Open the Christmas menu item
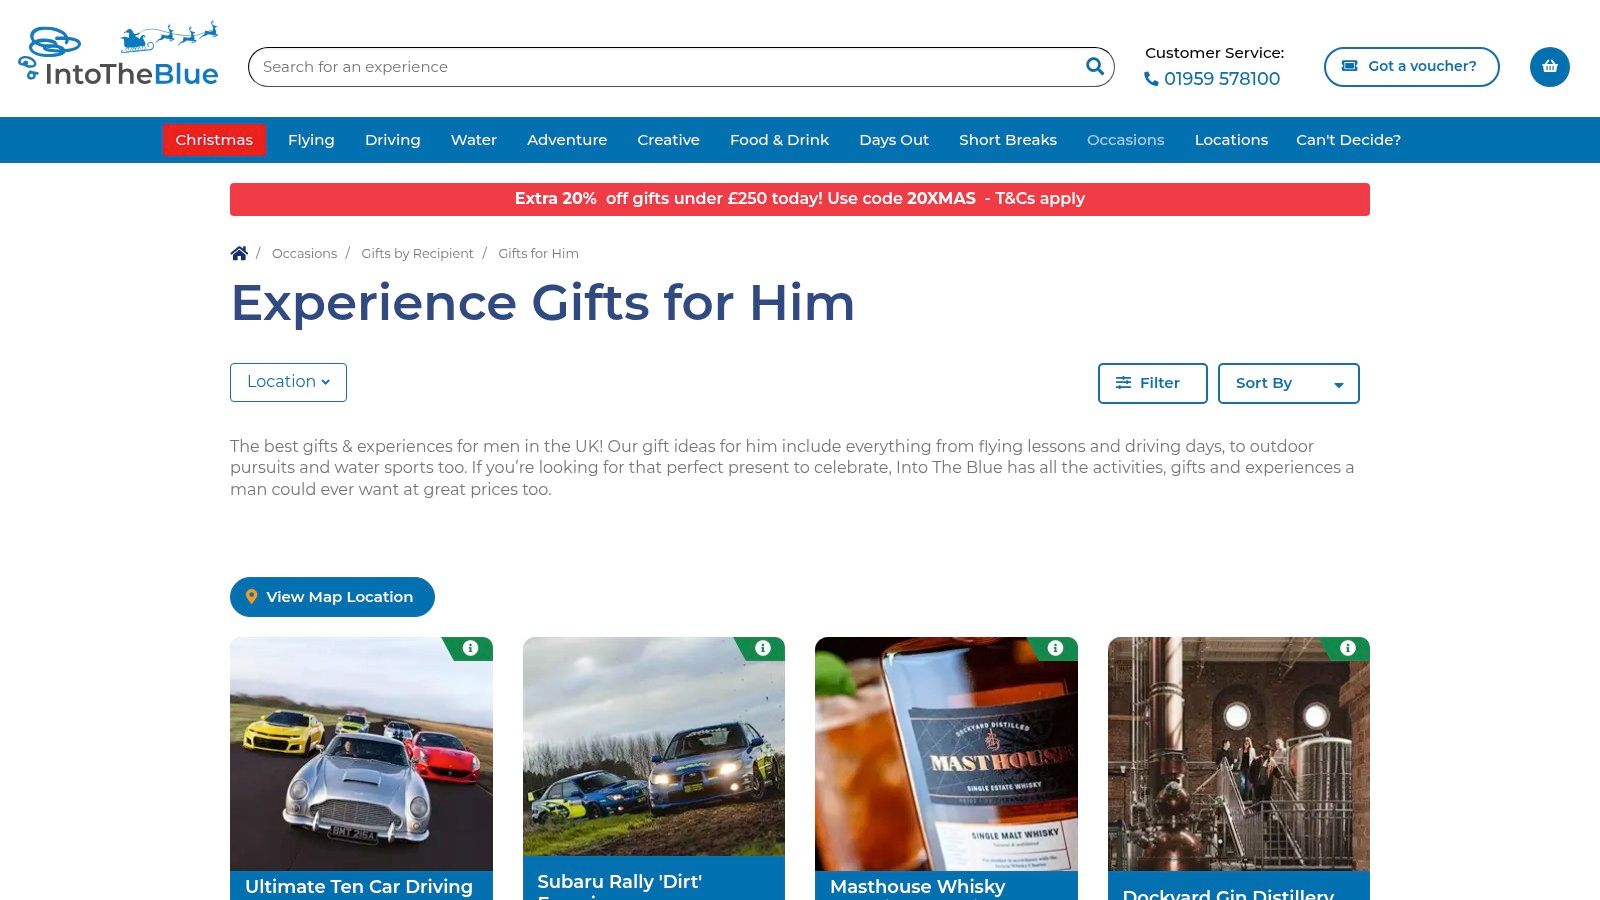This screenshot has width=1600, height=900. 214,140
